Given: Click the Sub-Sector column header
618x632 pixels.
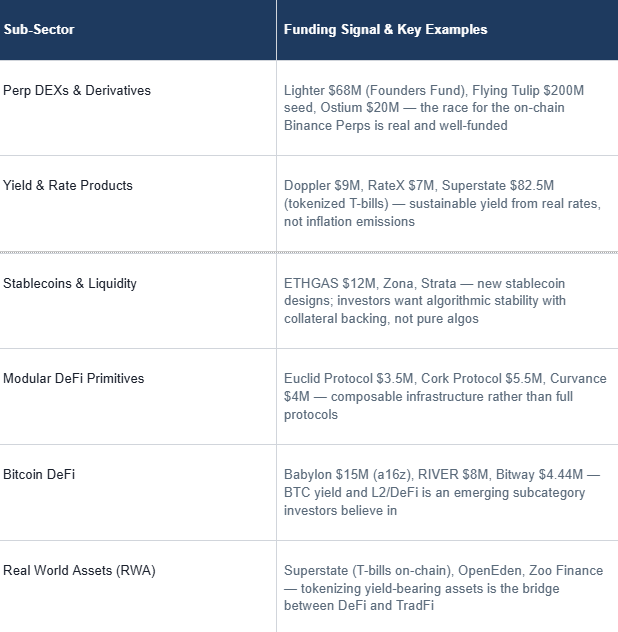Looking at the screenshot, I should pos(39,29).
